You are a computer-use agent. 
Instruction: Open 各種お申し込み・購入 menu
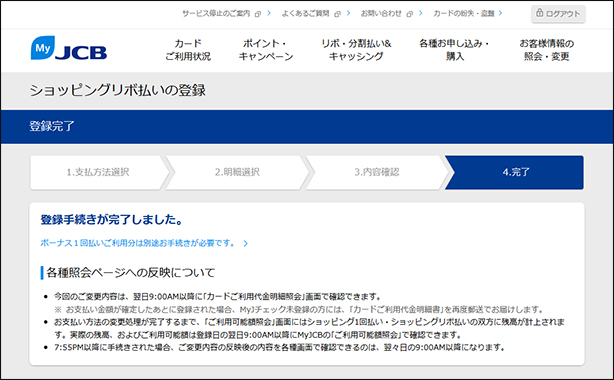(454, 50)
